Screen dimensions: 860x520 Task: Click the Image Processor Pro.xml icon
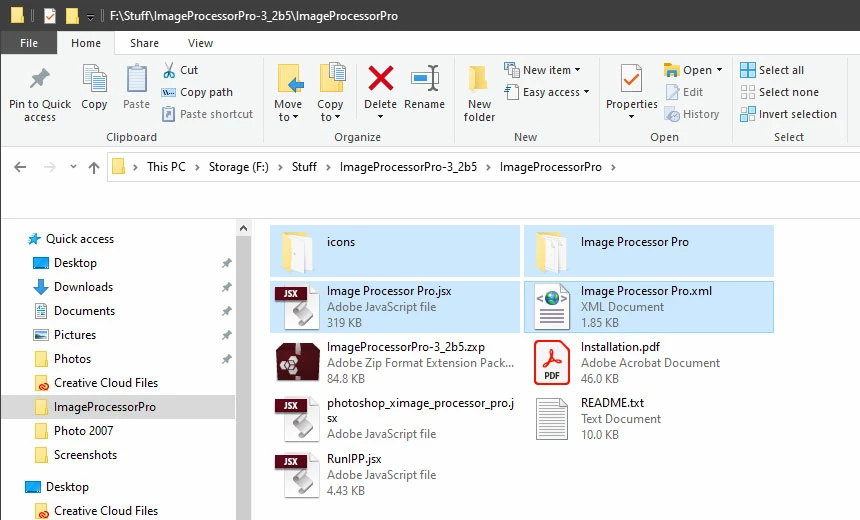click(552, 306)
